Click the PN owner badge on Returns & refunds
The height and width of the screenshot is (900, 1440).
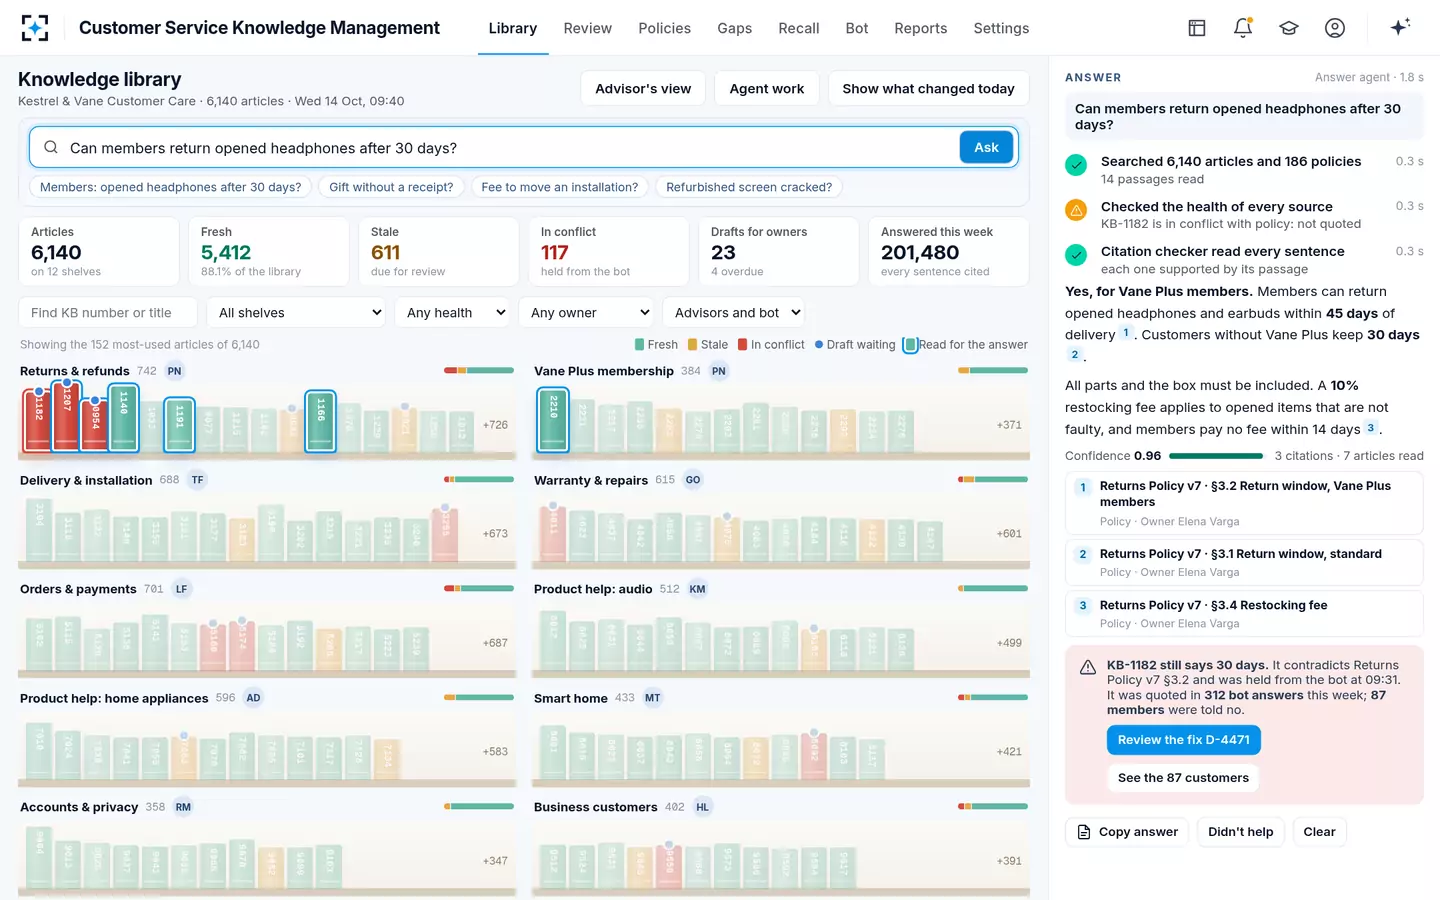click(x=175, y=371)
